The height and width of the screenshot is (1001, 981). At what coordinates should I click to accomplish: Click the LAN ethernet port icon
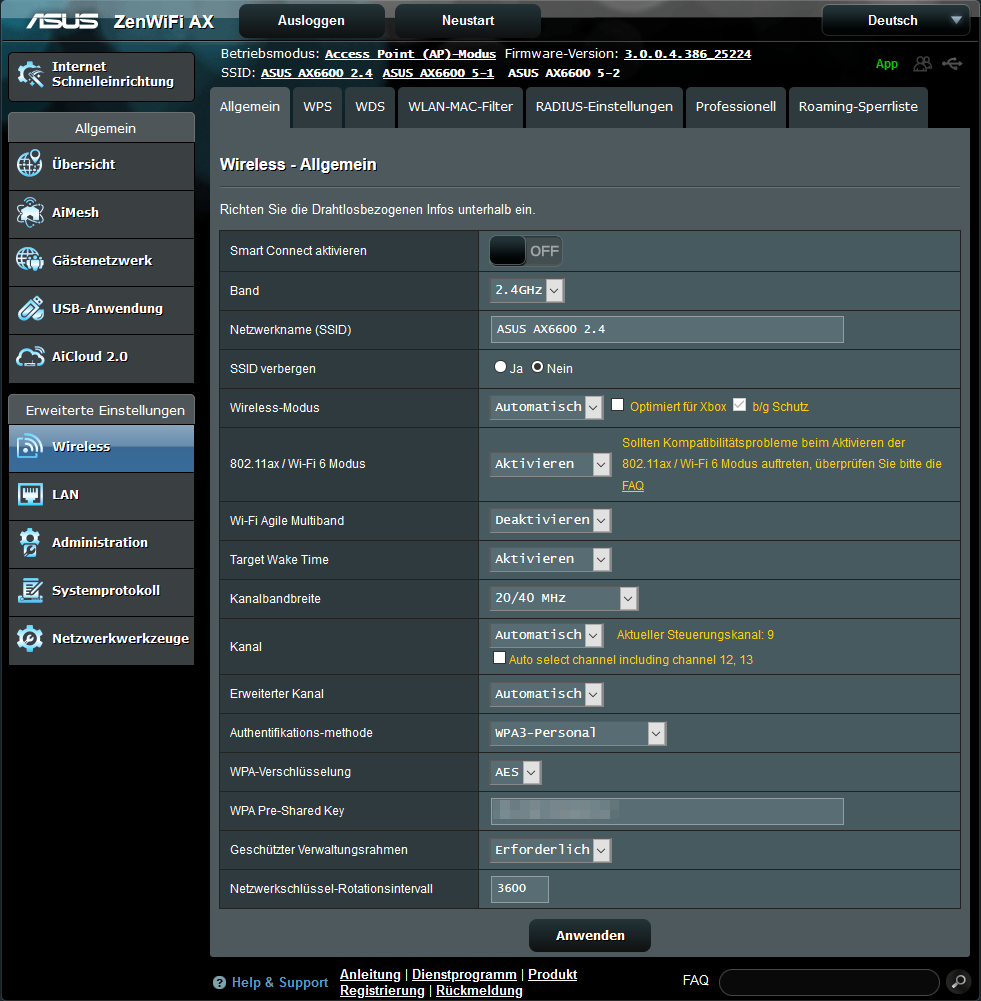[30, 494]
